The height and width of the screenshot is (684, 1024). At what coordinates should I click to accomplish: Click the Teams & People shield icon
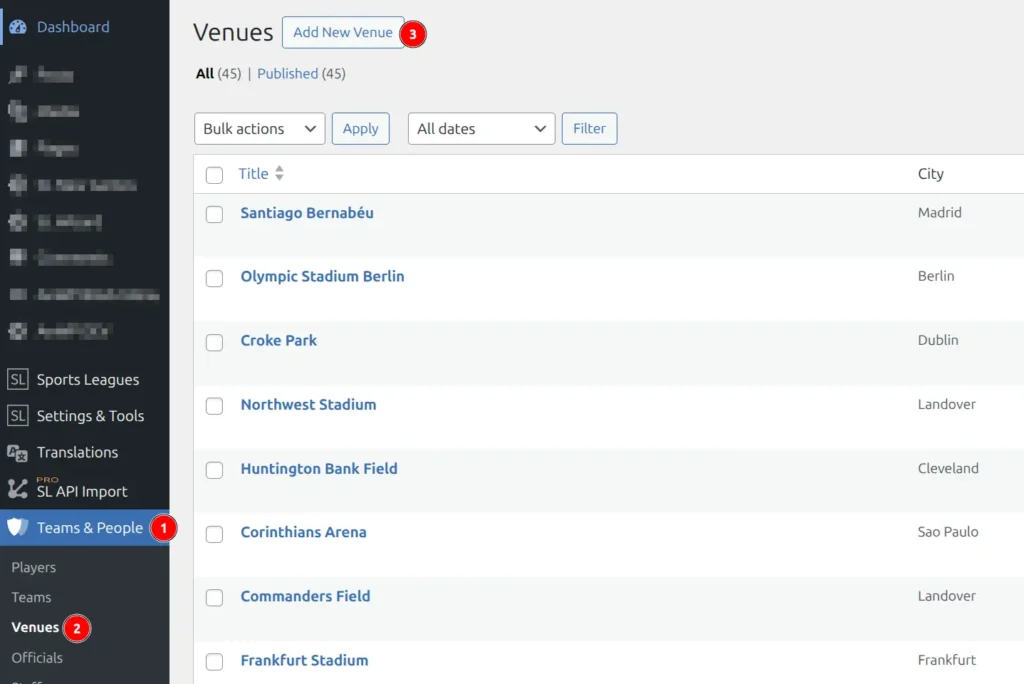click(x=18, y=527)
